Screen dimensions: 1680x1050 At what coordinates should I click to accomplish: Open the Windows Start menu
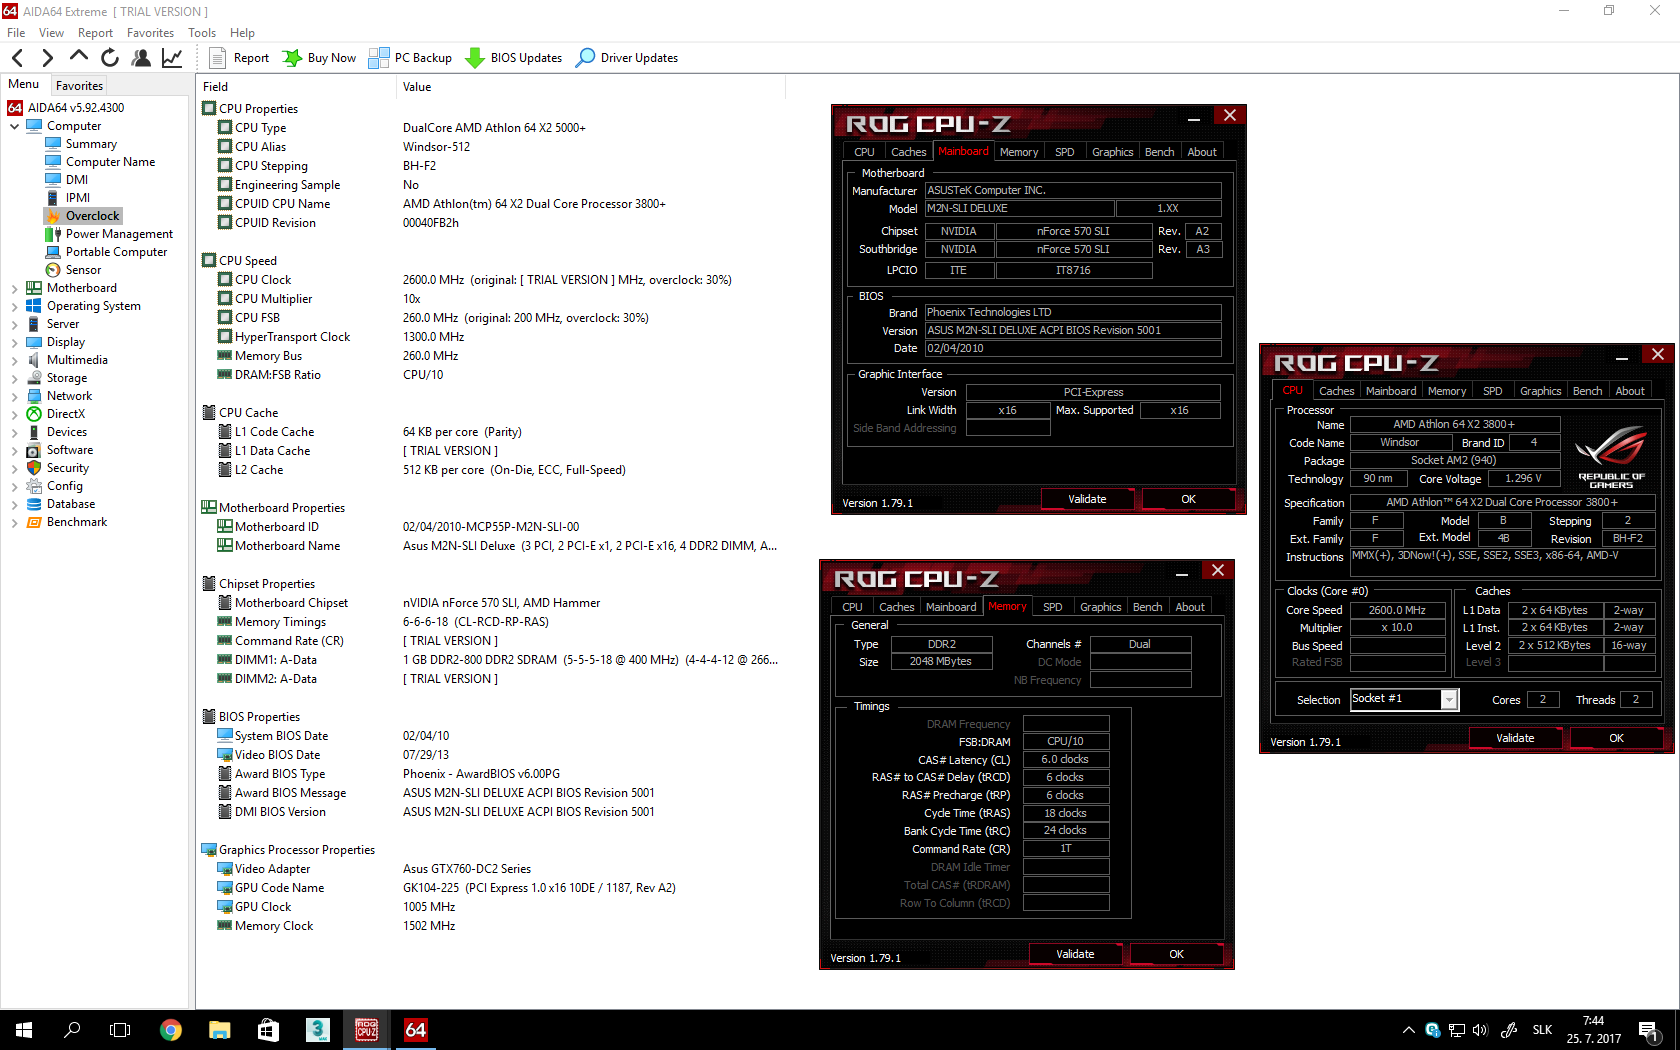(x=24, y=1030)
